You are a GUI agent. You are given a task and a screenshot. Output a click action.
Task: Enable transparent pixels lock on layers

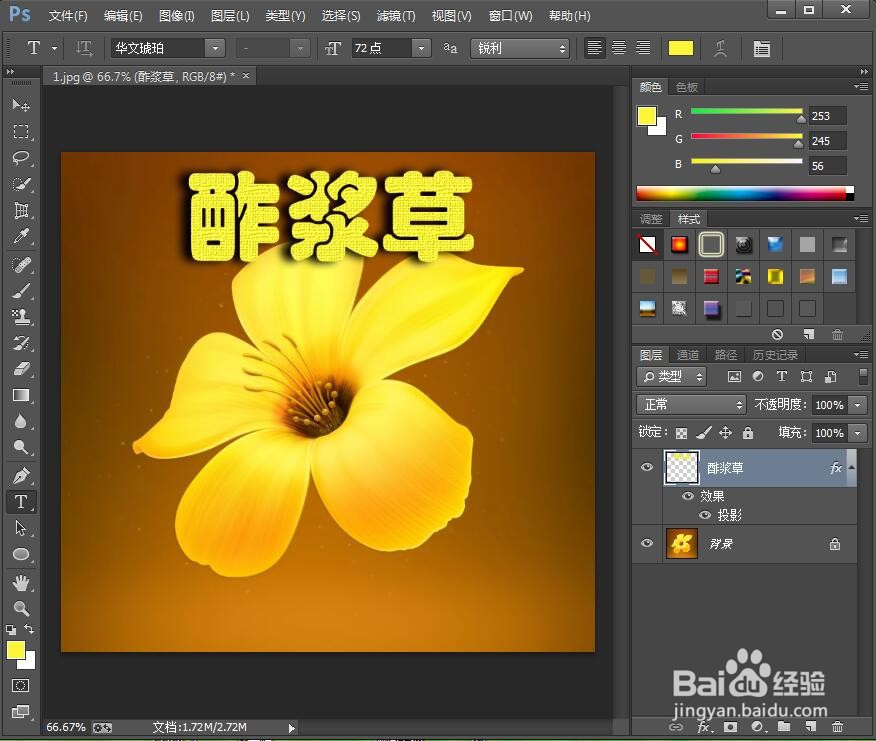click(684, 432)
